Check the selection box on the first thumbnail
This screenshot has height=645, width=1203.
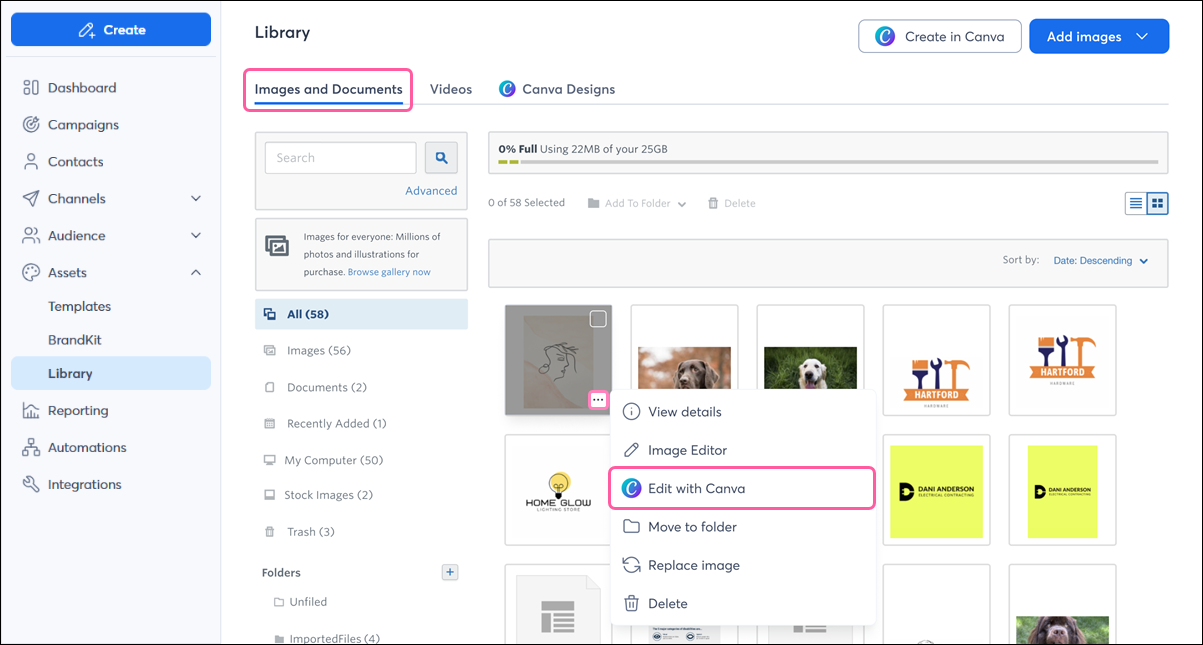coord(597,318)
